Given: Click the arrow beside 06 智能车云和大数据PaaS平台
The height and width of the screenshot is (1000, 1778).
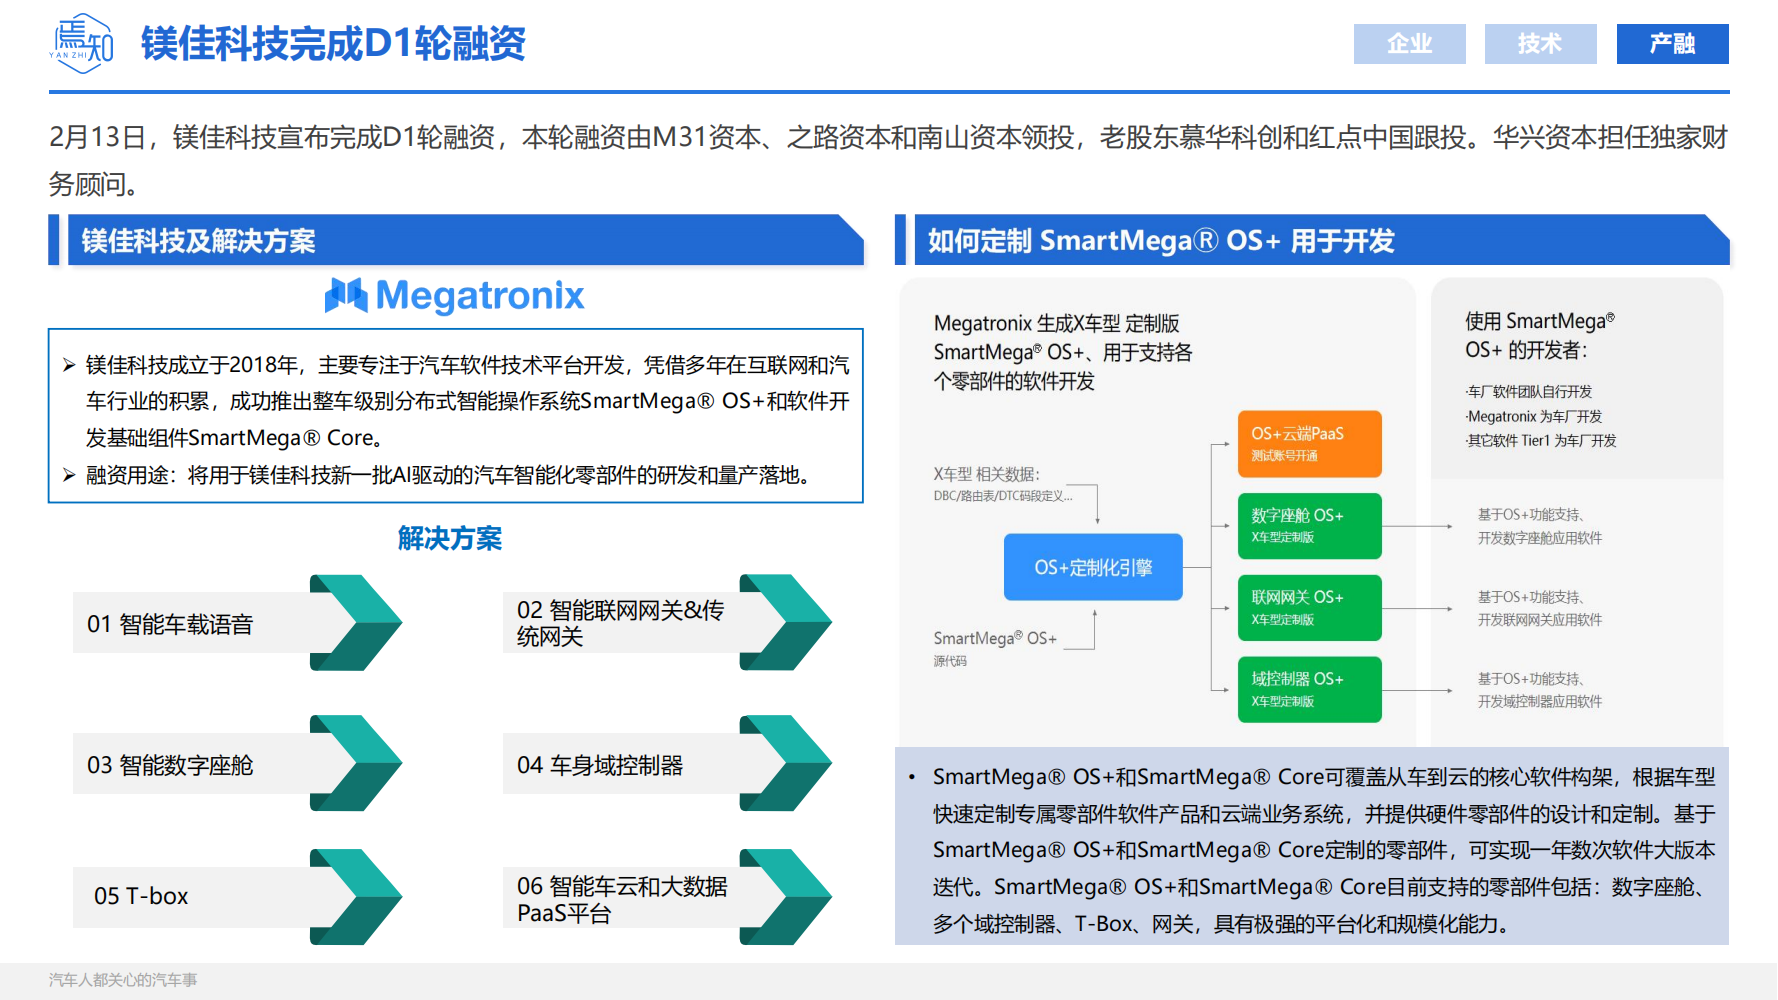Looking at the screenshot, I should coord(786,897).
